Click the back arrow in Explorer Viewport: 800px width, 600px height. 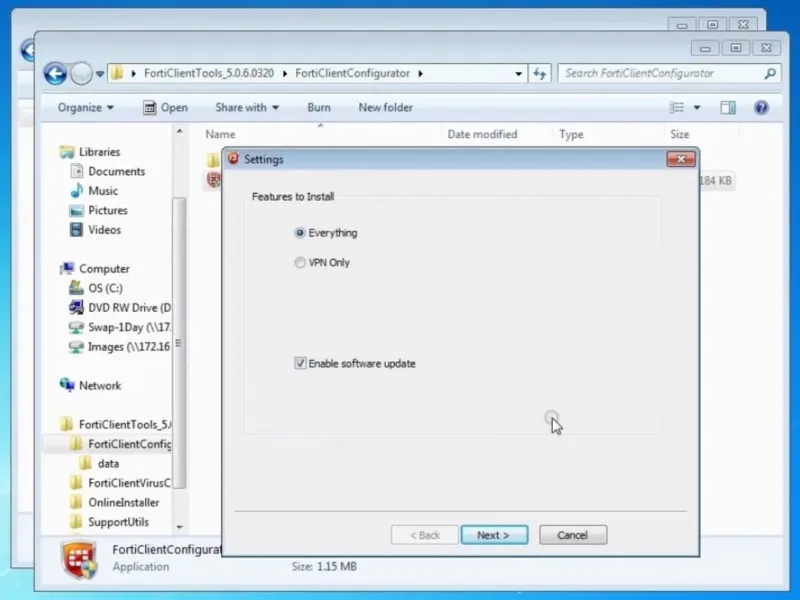55,73
